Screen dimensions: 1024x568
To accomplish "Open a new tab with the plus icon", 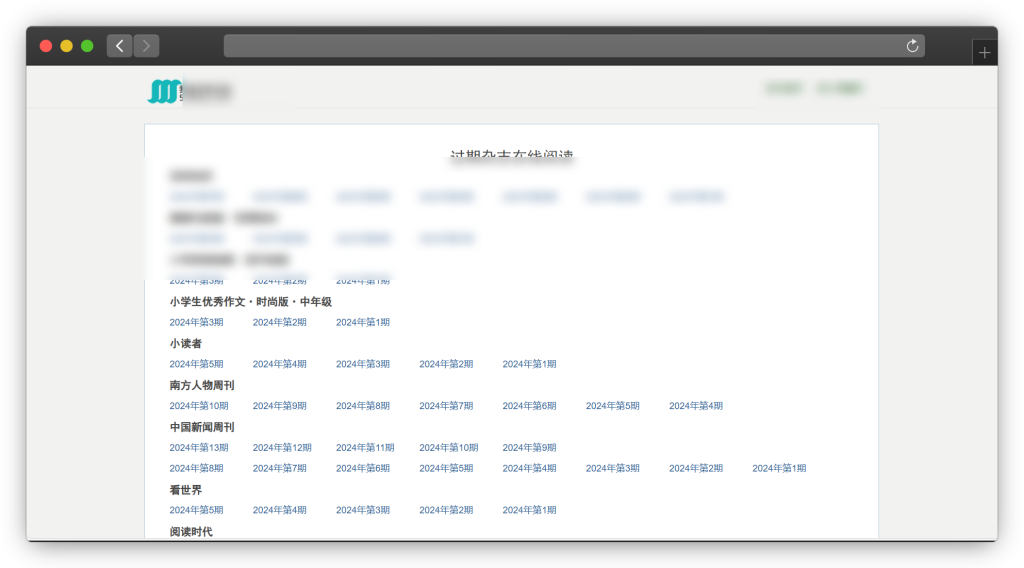I will point(984,53).
